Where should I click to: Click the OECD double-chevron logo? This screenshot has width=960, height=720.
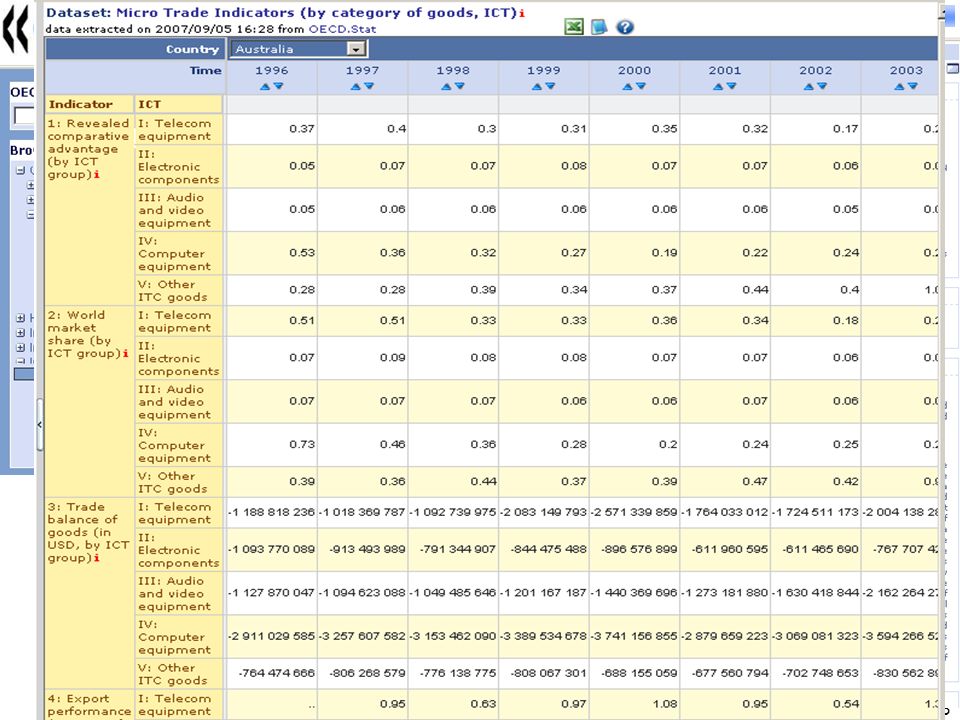17,29
